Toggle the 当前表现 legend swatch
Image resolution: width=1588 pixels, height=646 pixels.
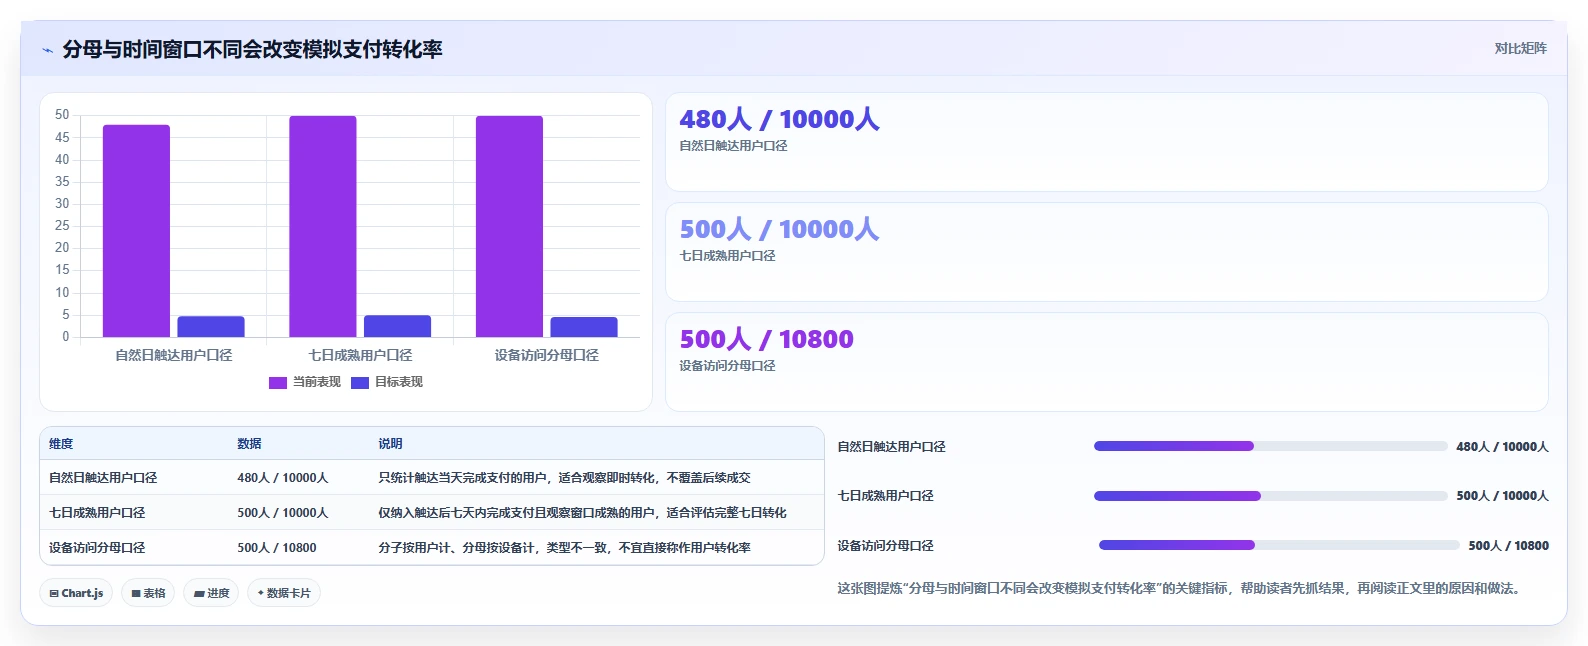point(278,382)
